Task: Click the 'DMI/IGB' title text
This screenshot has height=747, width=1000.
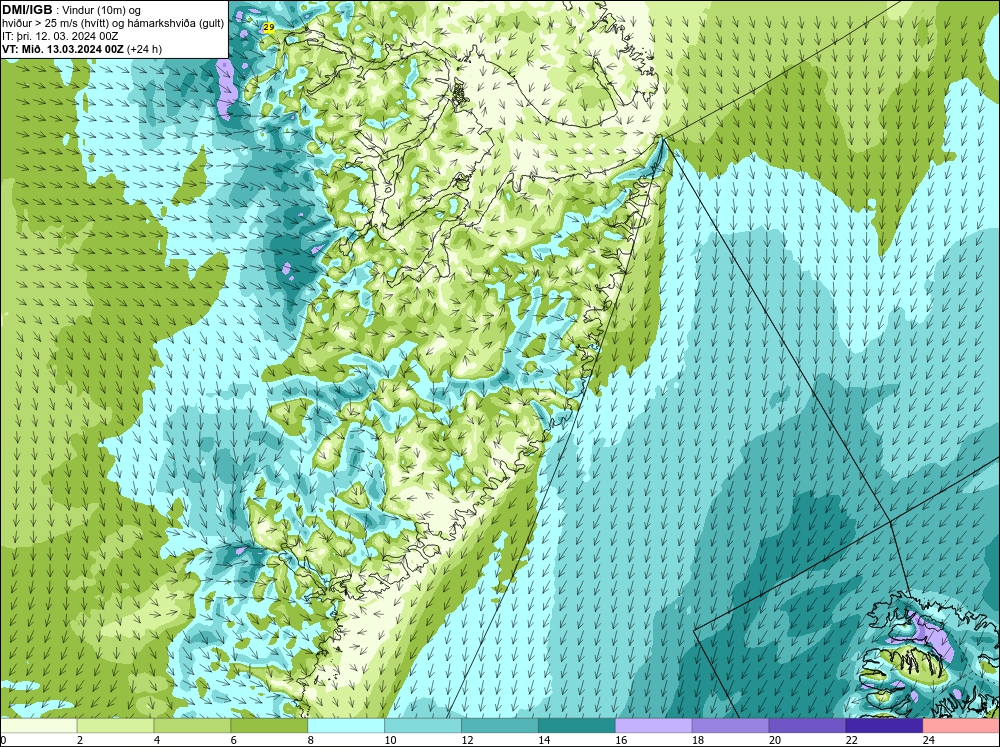Action: pyautogui.click(x=27, y=10)
